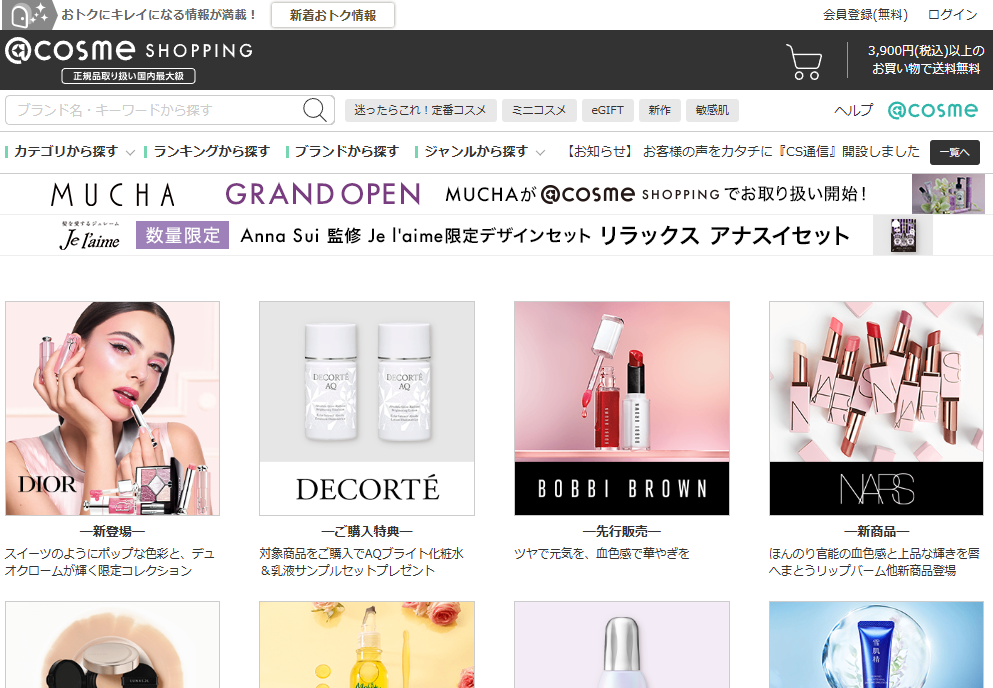993x688 pixels.
Task: Open ブランドから探す menu
Action: 346,152
